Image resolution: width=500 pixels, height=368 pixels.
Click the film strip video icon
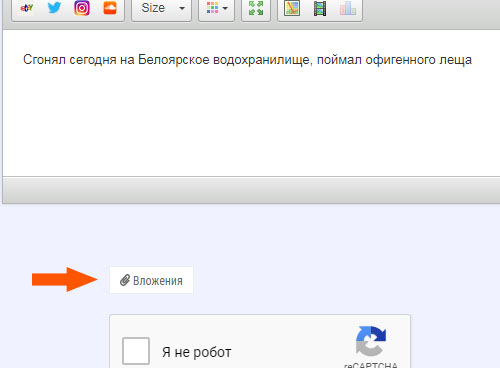click(320, 8)
